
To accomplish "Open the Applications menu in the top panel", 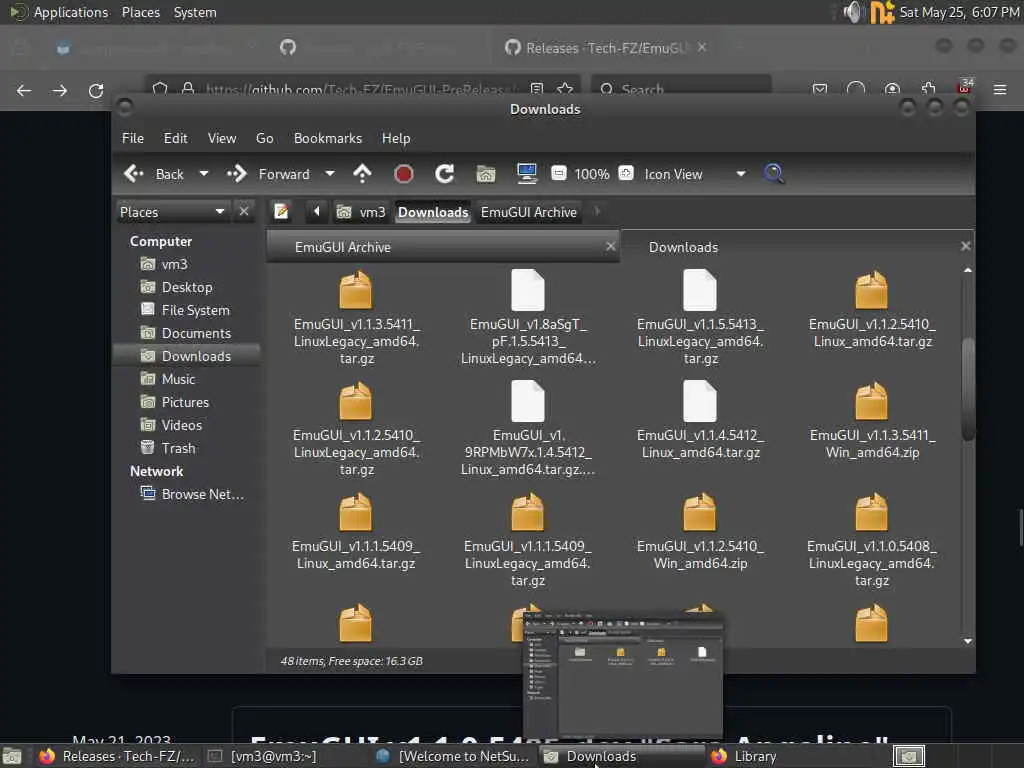I will tap(70, 12).
